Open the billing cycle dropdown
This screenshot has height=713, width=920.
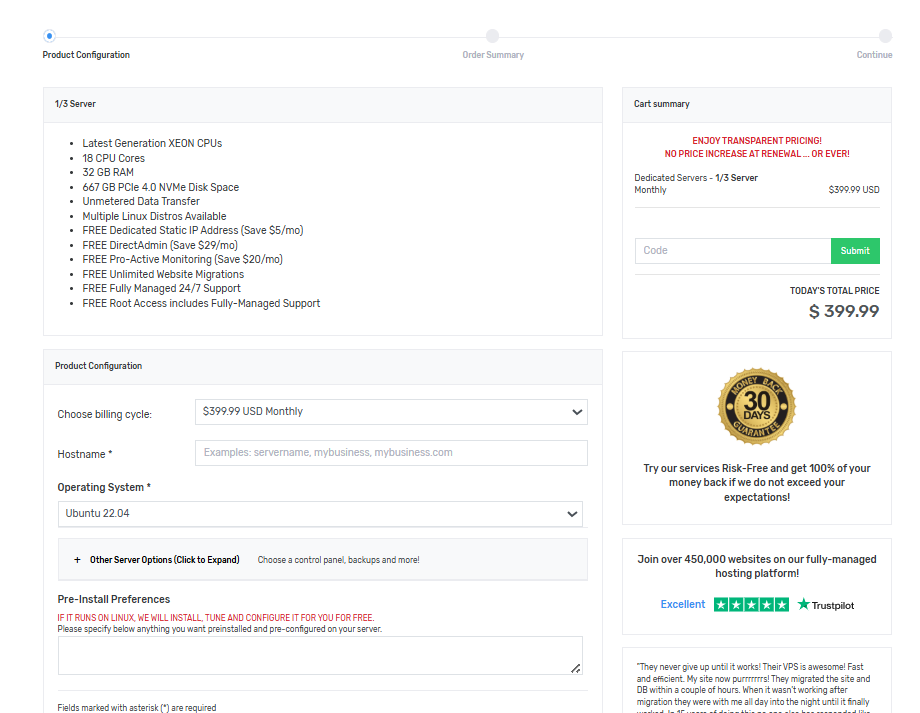391,412
